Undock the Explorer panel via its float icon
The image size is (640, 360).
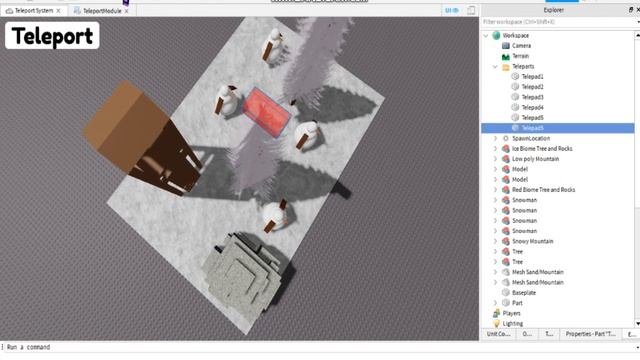click(631, 10)
